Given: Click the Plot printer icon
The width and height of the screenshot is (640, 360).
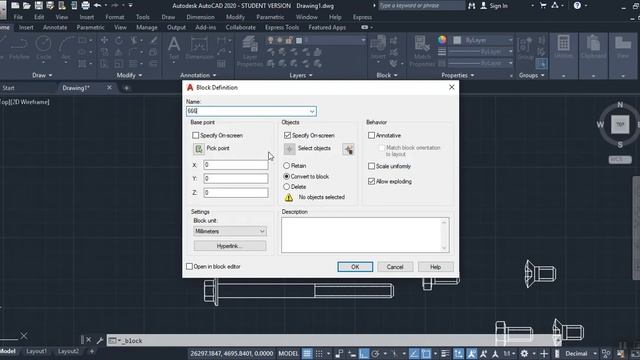Looking at the screenshot, I should pyautogui.click(x=86, y=5).
